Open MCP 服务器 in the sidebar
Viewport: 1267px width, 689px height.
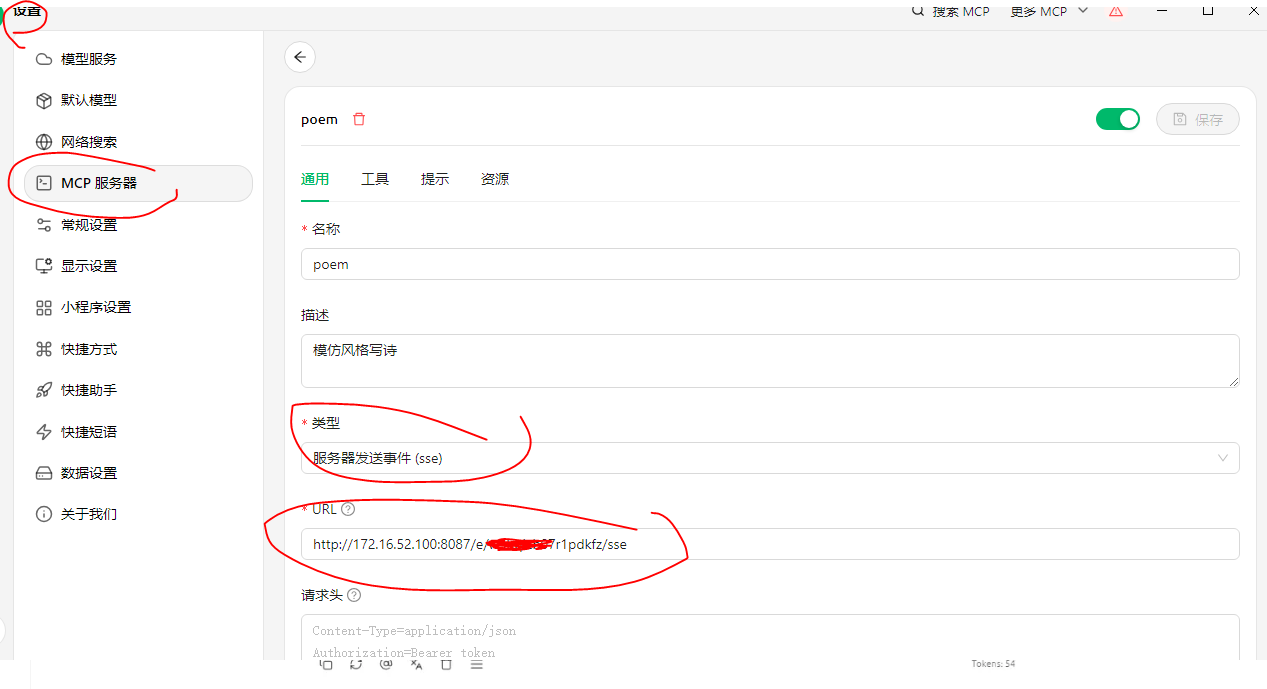[x=98, y=183]
